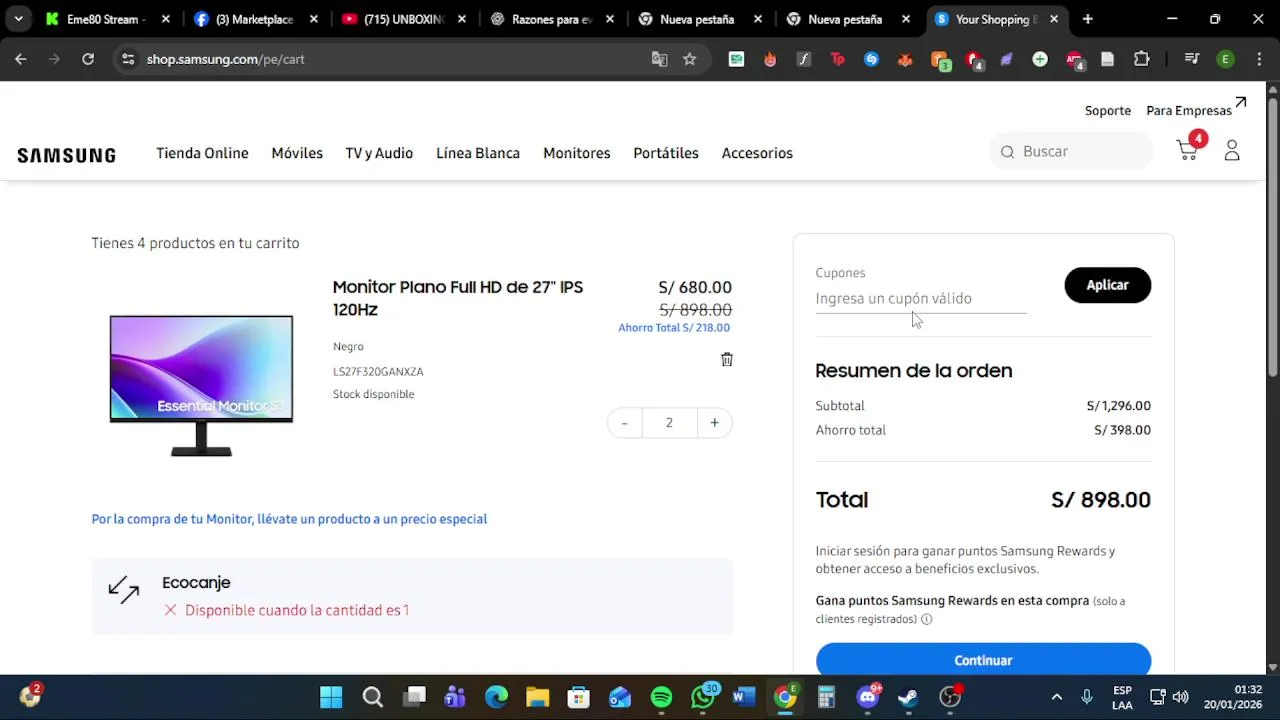
Task: Open Chrome profile avatar E
Action: click(x=1226, y=59)
